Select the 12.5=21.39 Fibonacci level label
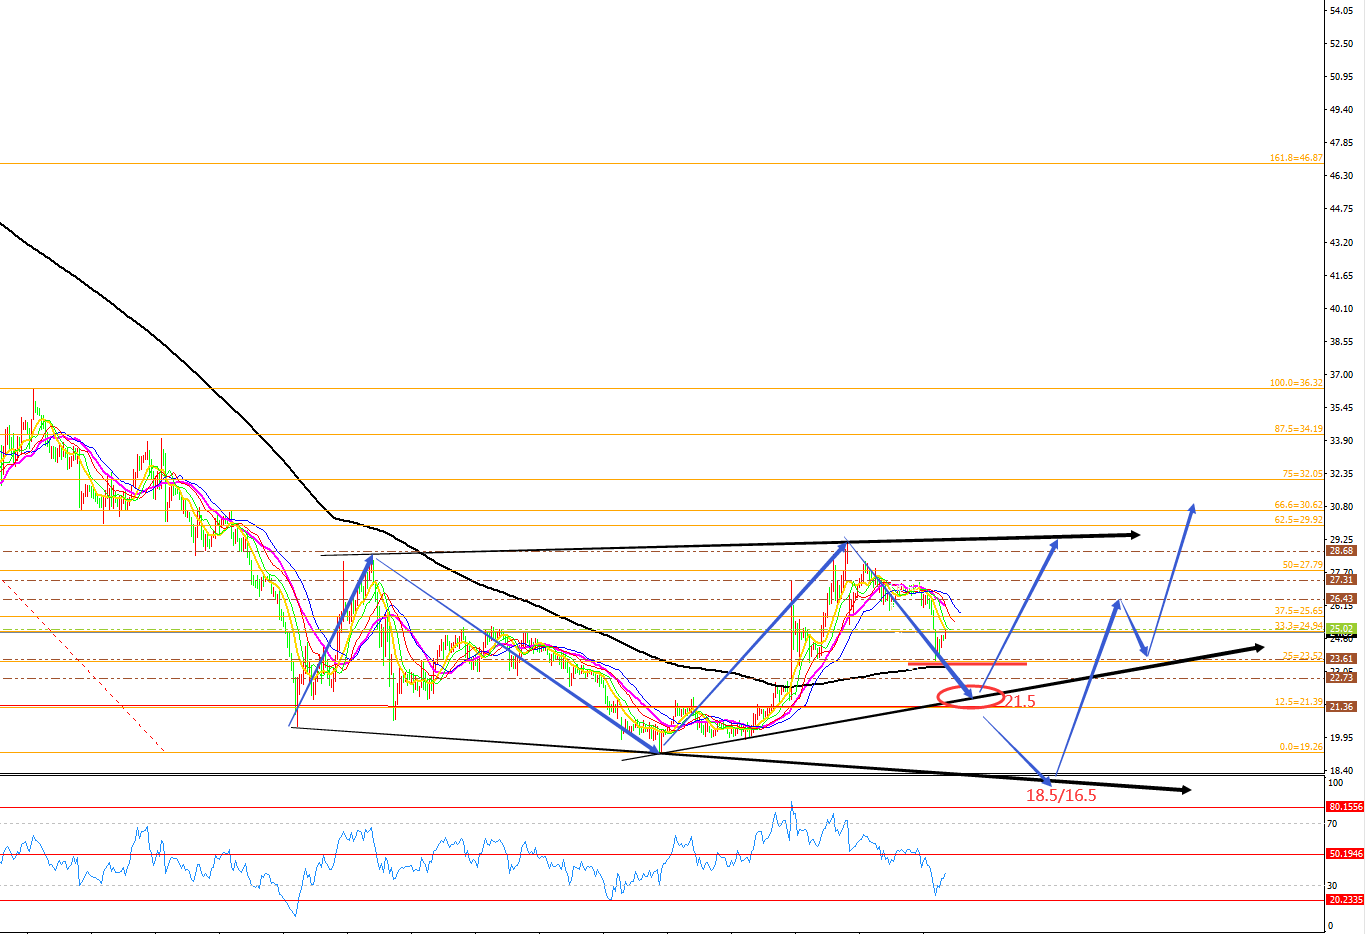This screenshot has width=1366, height=934. (x=1298, y=702)
